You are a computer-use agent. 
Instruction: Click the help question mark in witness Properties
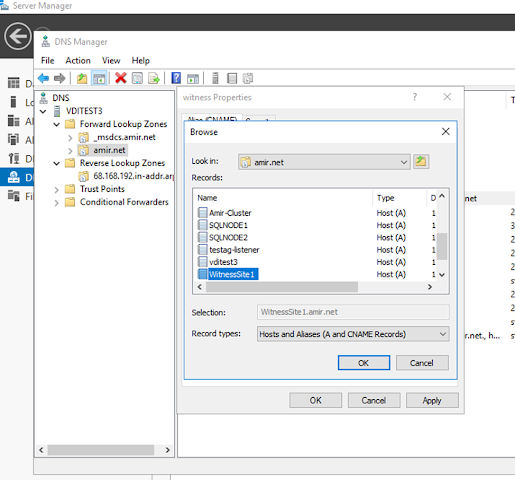point(415,97)
